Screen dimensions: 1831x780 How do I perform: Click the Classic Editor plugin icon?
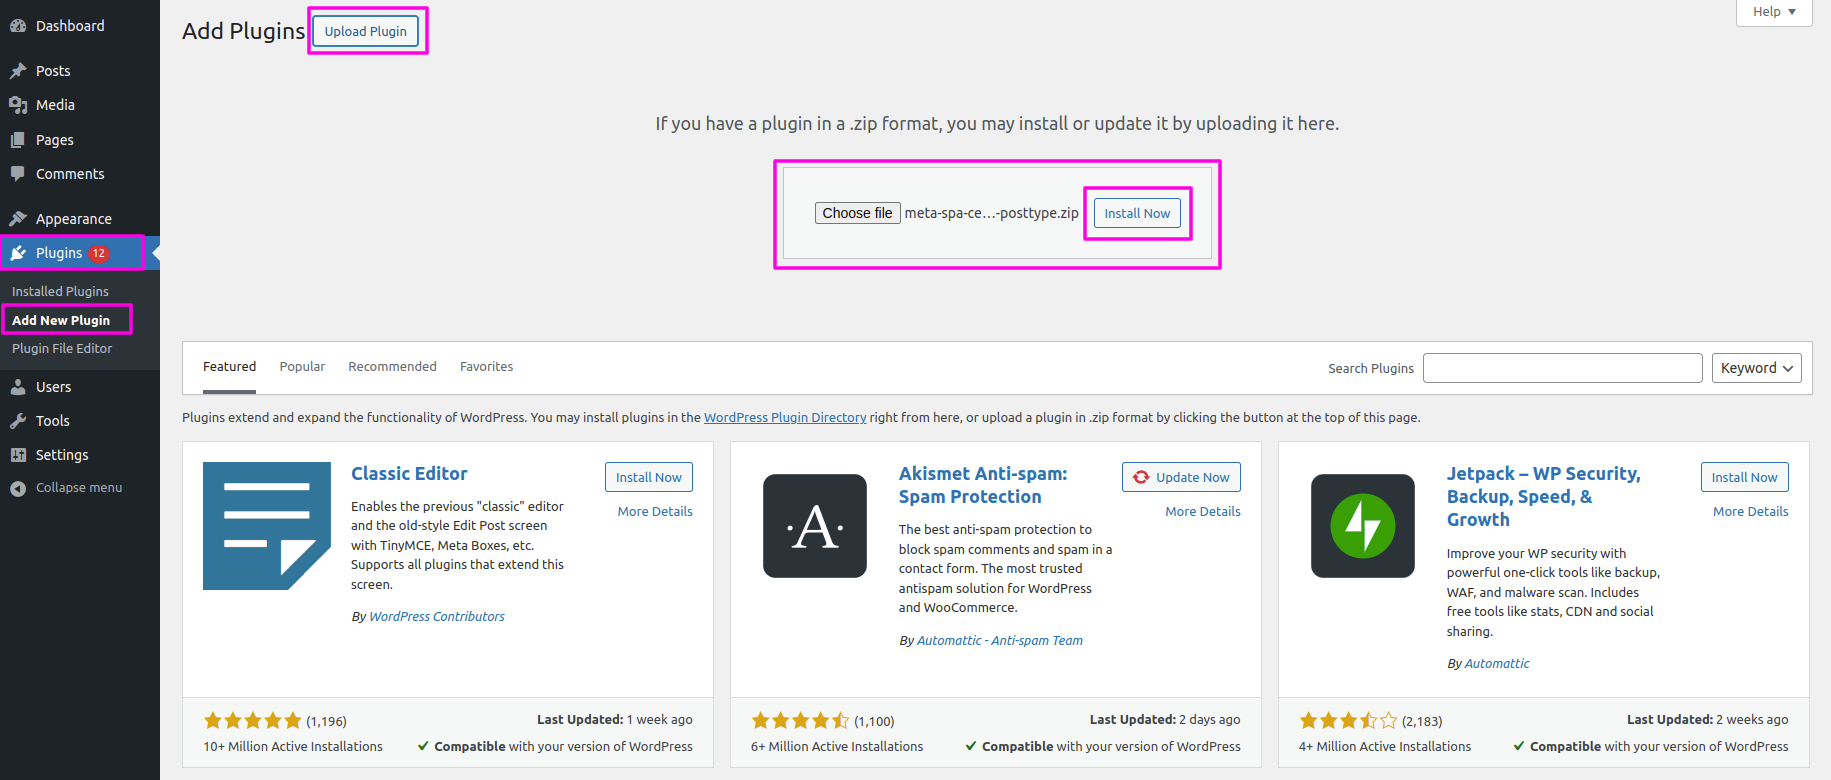[267, 526]
